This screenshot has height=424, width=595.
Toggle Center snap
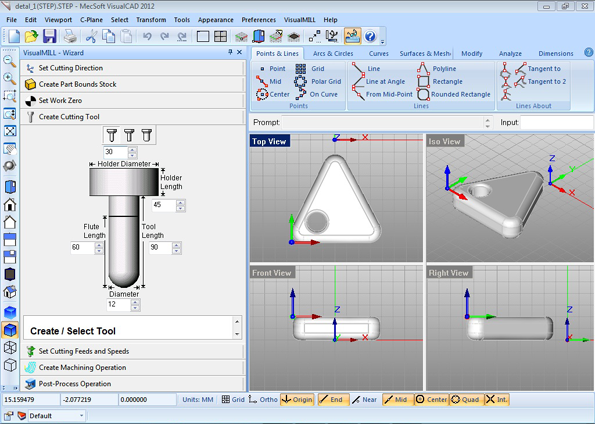431,399
